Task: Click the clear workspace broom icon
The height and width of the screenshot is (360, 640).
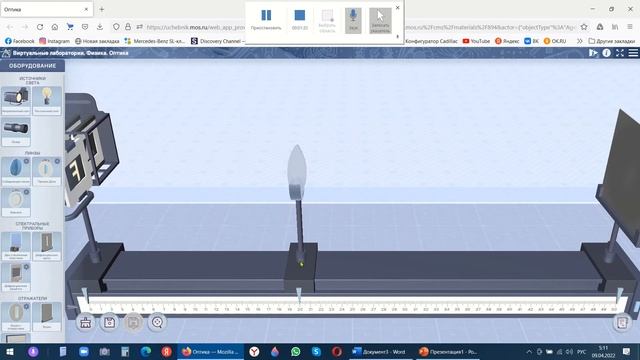Action: point(85,322)
